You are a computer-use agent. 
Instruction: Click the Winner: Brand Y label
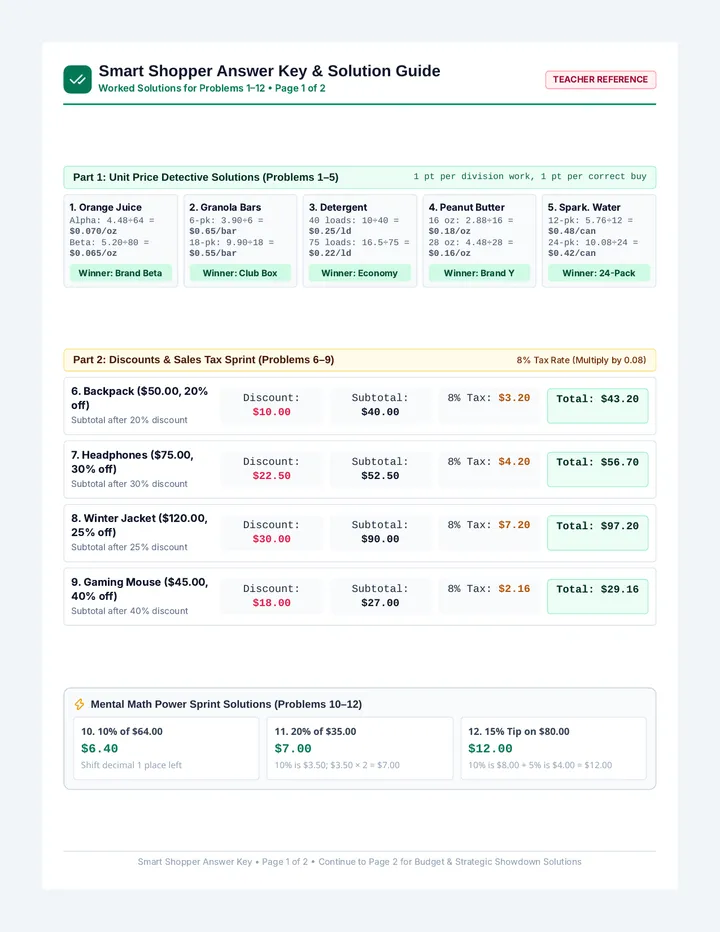point(479,273)
